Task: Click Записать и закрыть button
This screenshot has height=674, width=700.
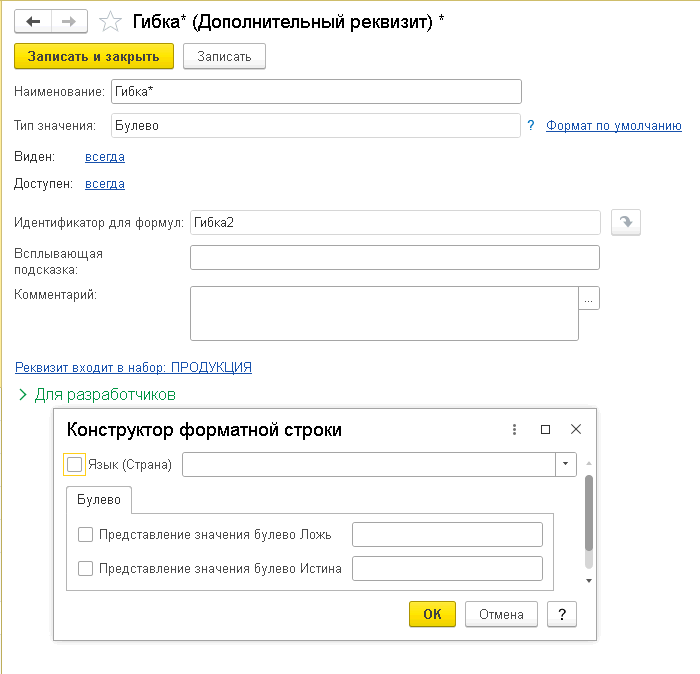Action: click(x=93, y=56)
